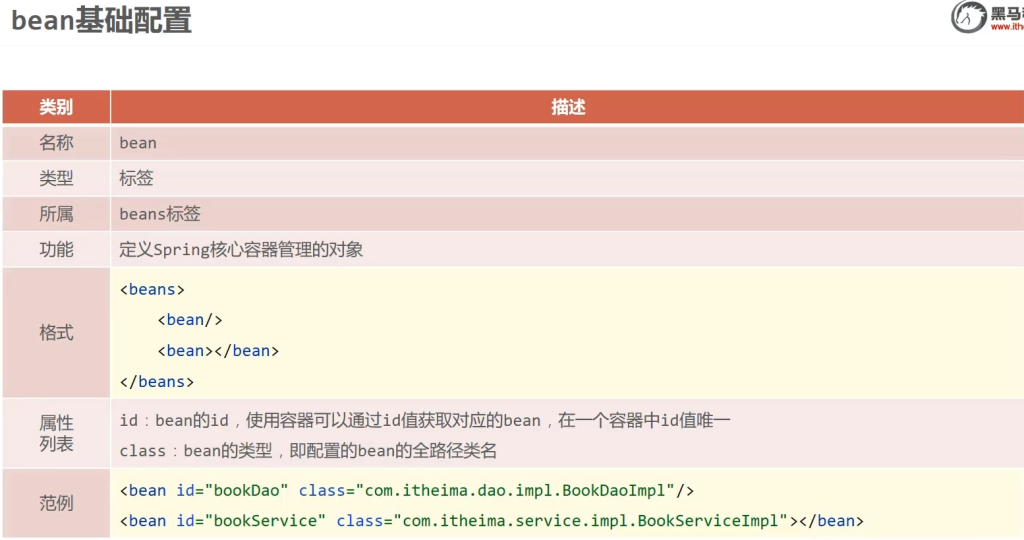Click the "定义Spring核心容器管理的对象" text
Viewport: 1024px width, 540px height.
coord(241,250)
